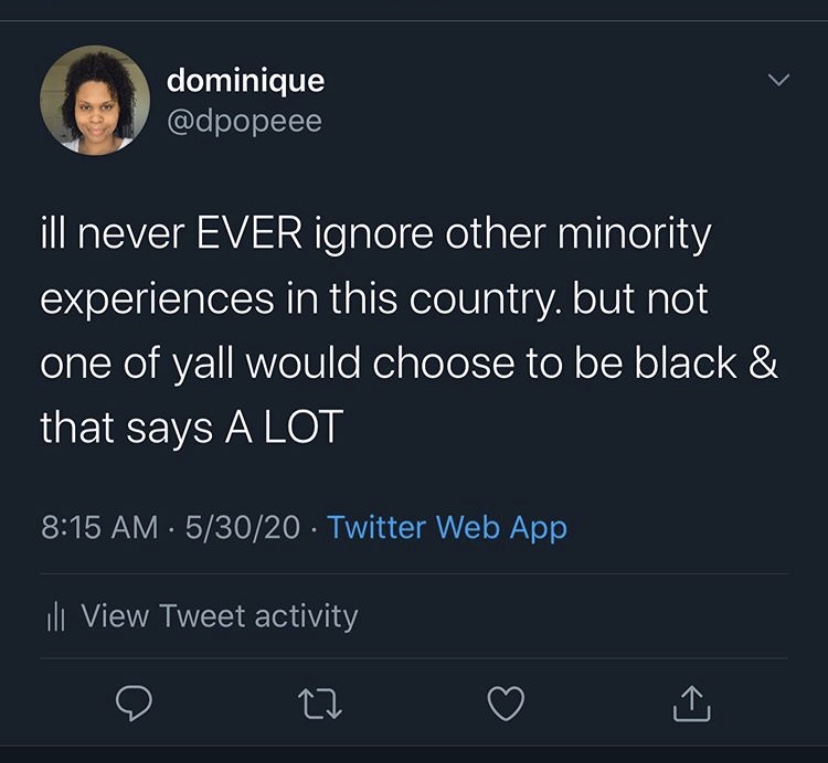Viewport: 828px width, 763px height.
Task: Click 'that says A LOT' text
Action: (191, 428)
